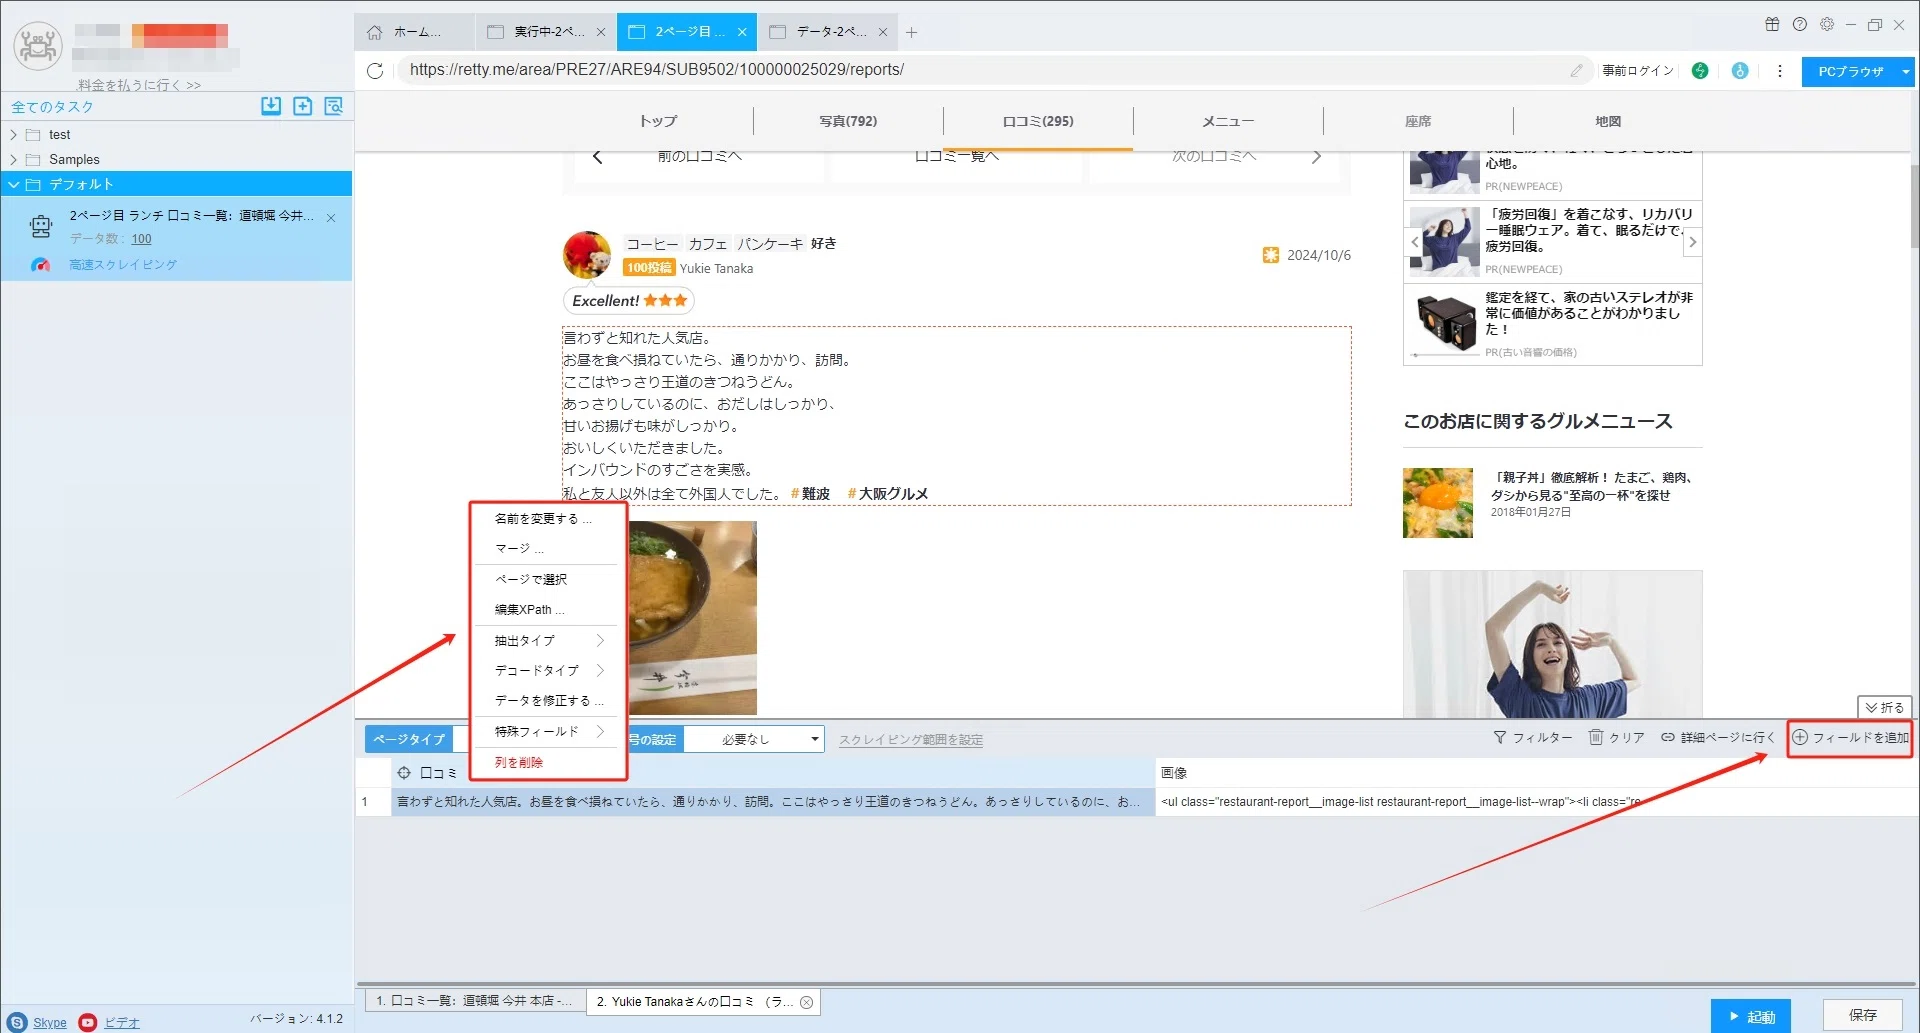Go to the previous review with the left chevron
The height and width of the screenshot is (1033, 1920).
pos(598,157)
